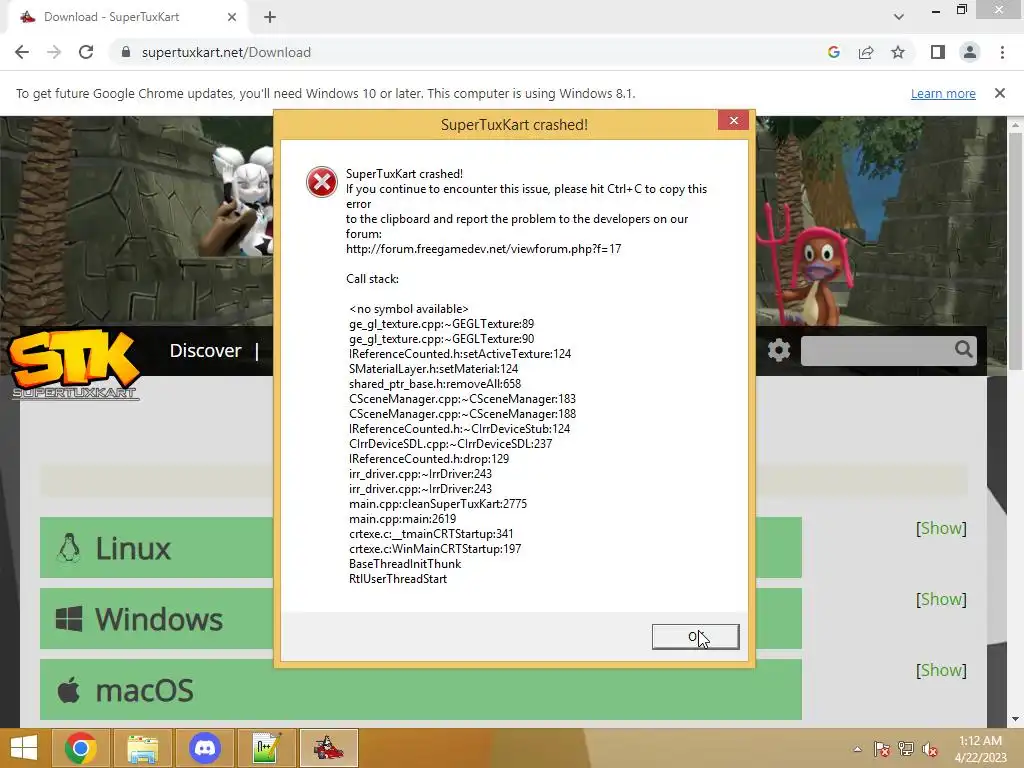The height and width of the screenshot is (768, 1024).
Task: Click 'Call stack:' label
Action: 372,279
